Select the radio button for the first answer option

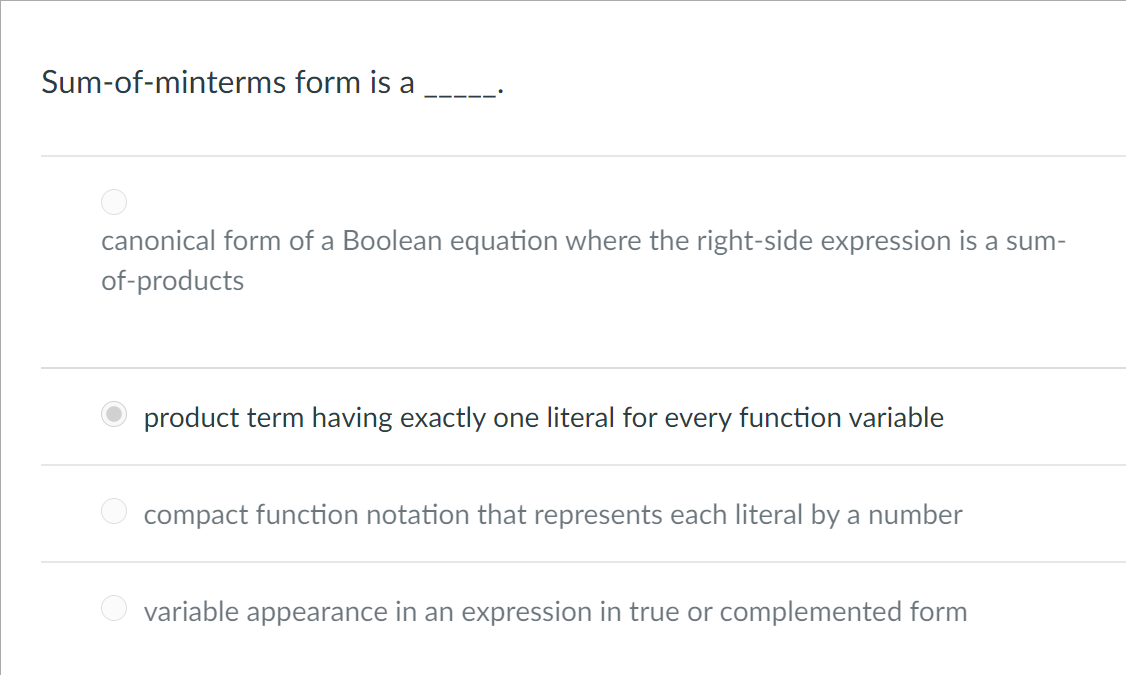tap(113, 202)
